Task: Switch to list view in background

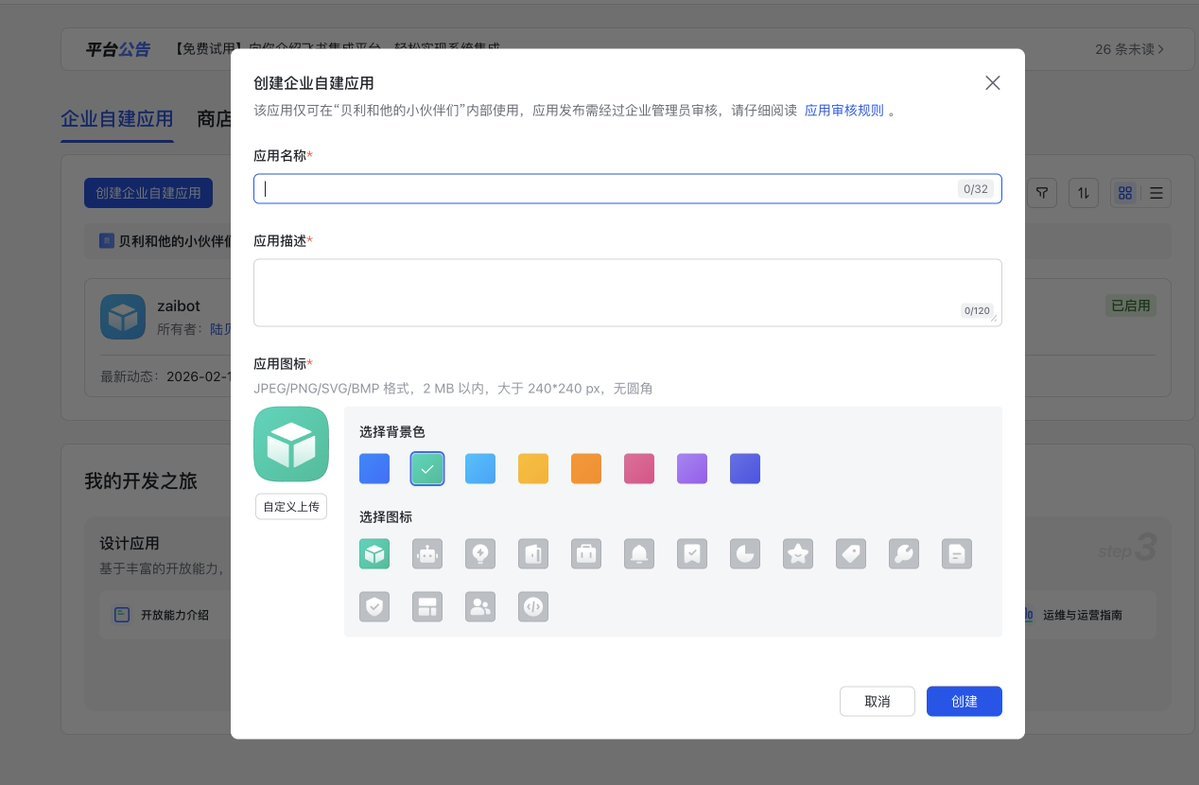Action: pos(1156,193)
